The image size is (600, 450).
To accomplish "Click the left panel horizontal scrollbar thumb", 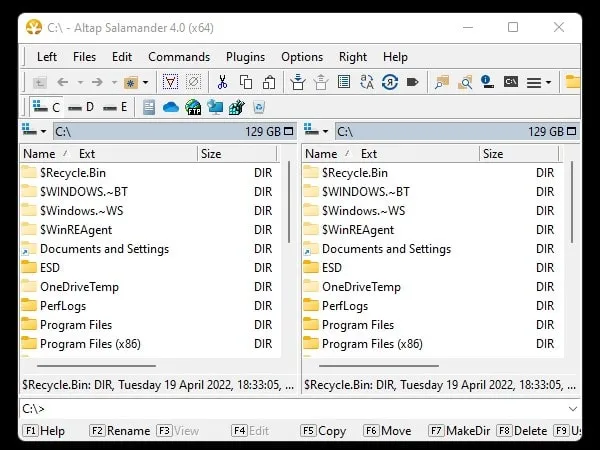I will point(96,366).
